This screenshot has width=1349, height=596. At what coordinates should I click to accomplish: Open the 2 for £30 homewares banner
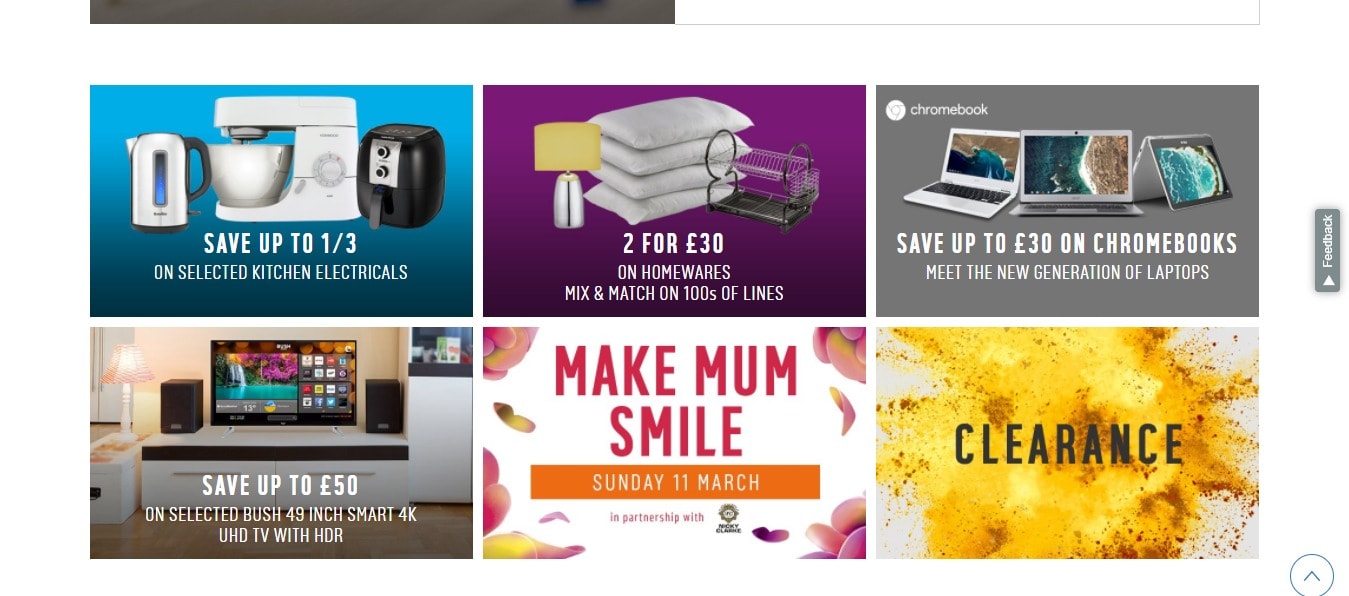(x=674, y=201)
